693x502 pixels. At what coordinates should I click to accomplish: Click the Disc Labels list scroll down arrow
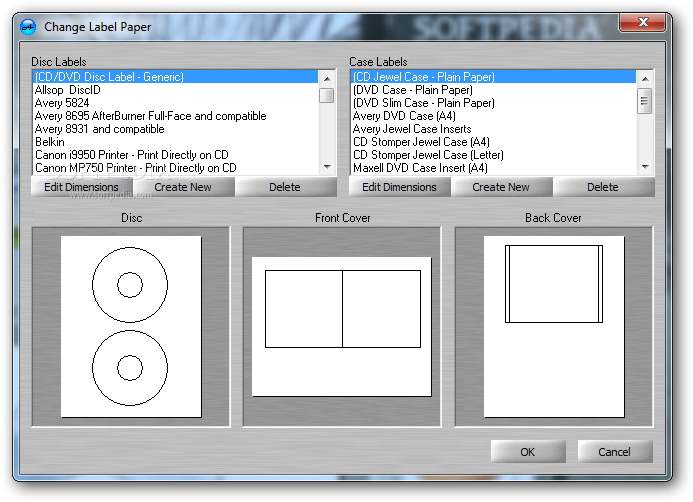click(x=327, y=167)
